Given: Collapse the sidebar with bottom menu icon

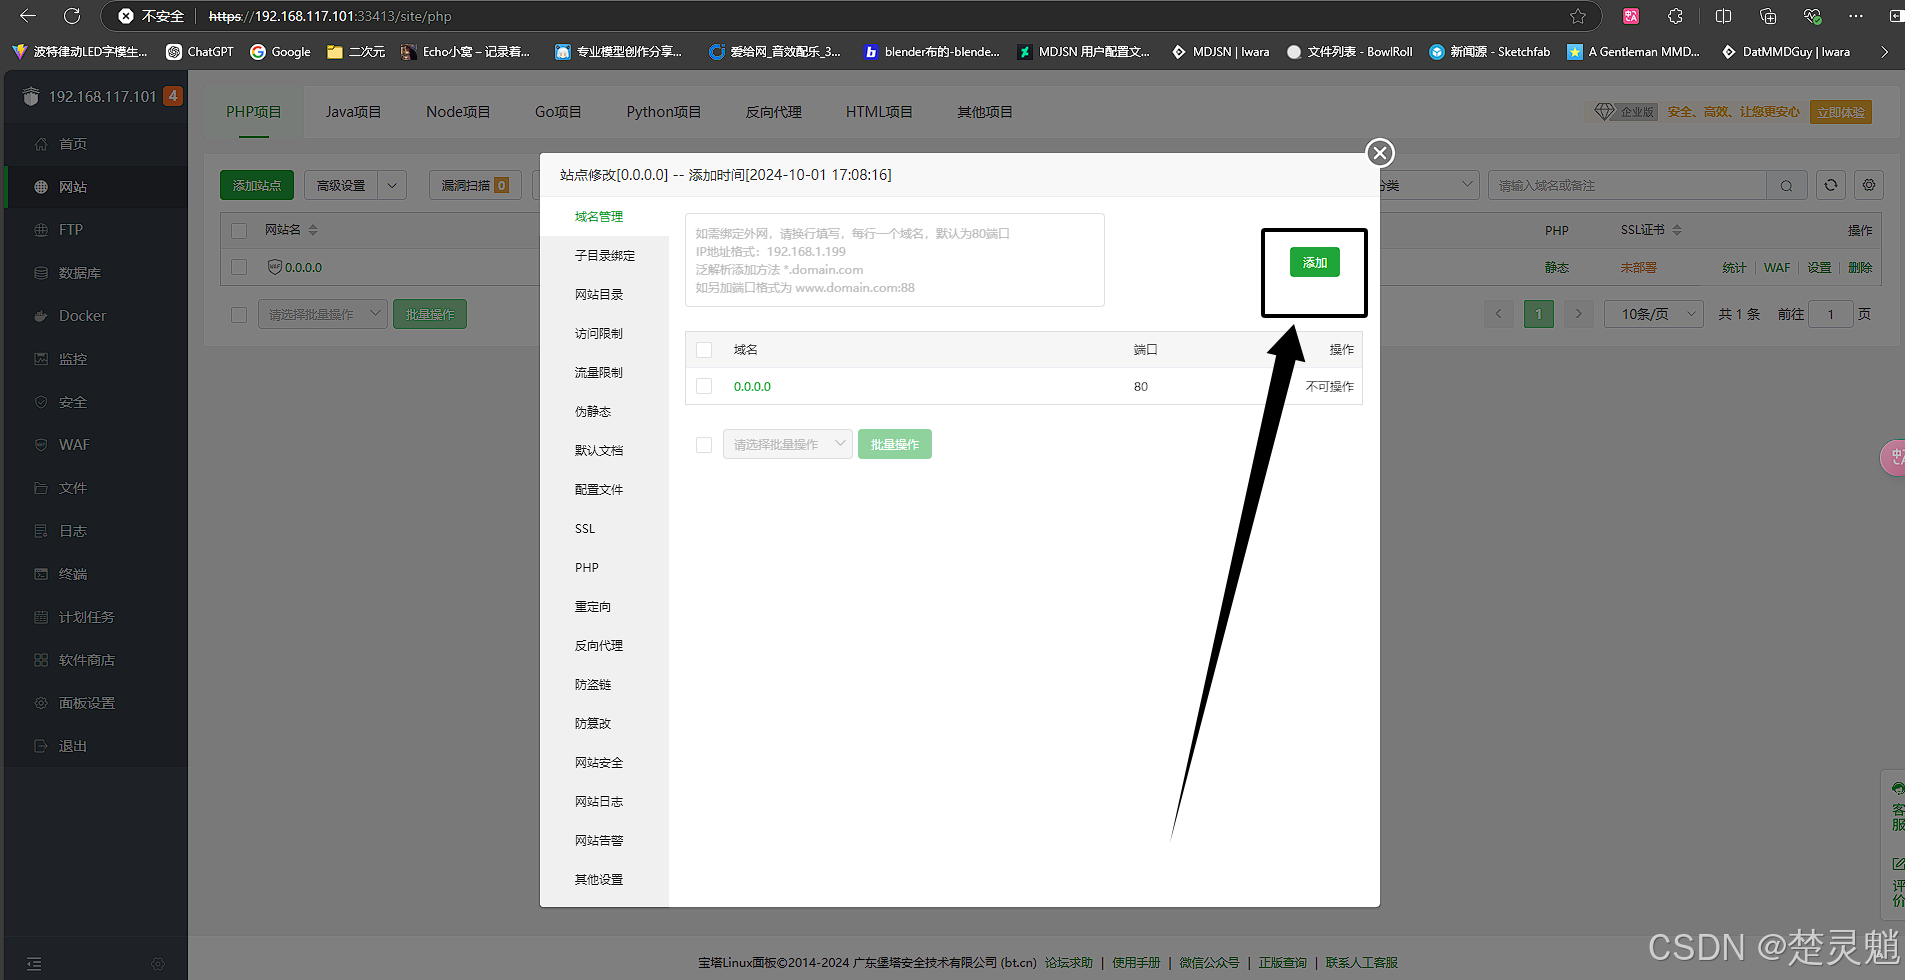Looking at the screenshot, I should coord(34,964).
